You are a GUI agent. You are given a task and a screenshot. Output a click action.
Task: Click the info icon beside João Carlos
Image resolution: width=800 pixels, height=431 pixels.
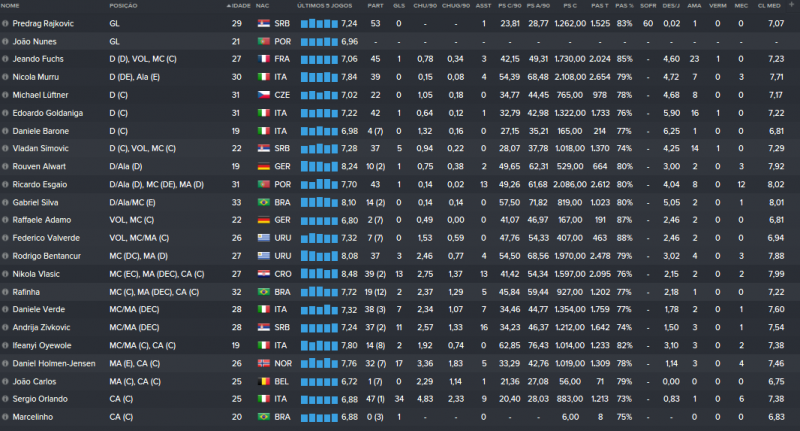tap(6, 381)
